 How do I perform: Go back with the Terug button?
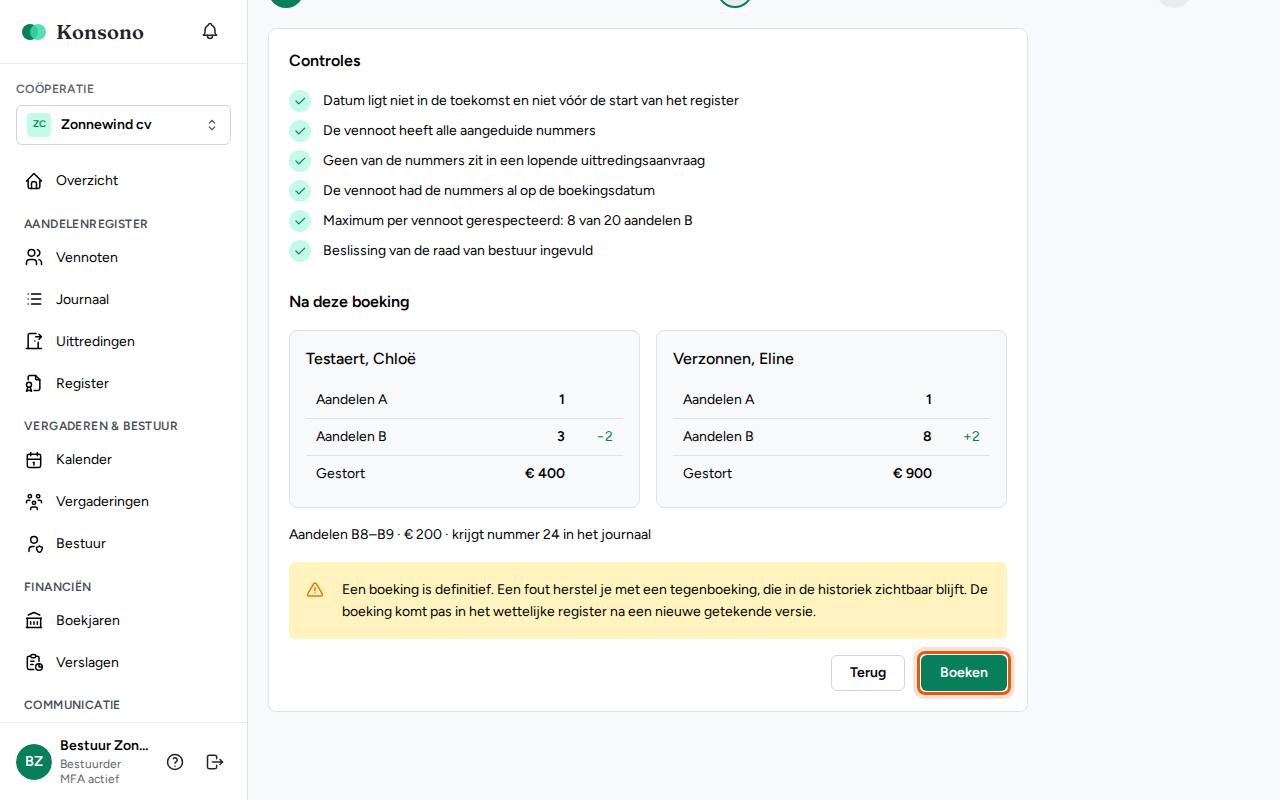pyautogui.click(x=868, y=673)
